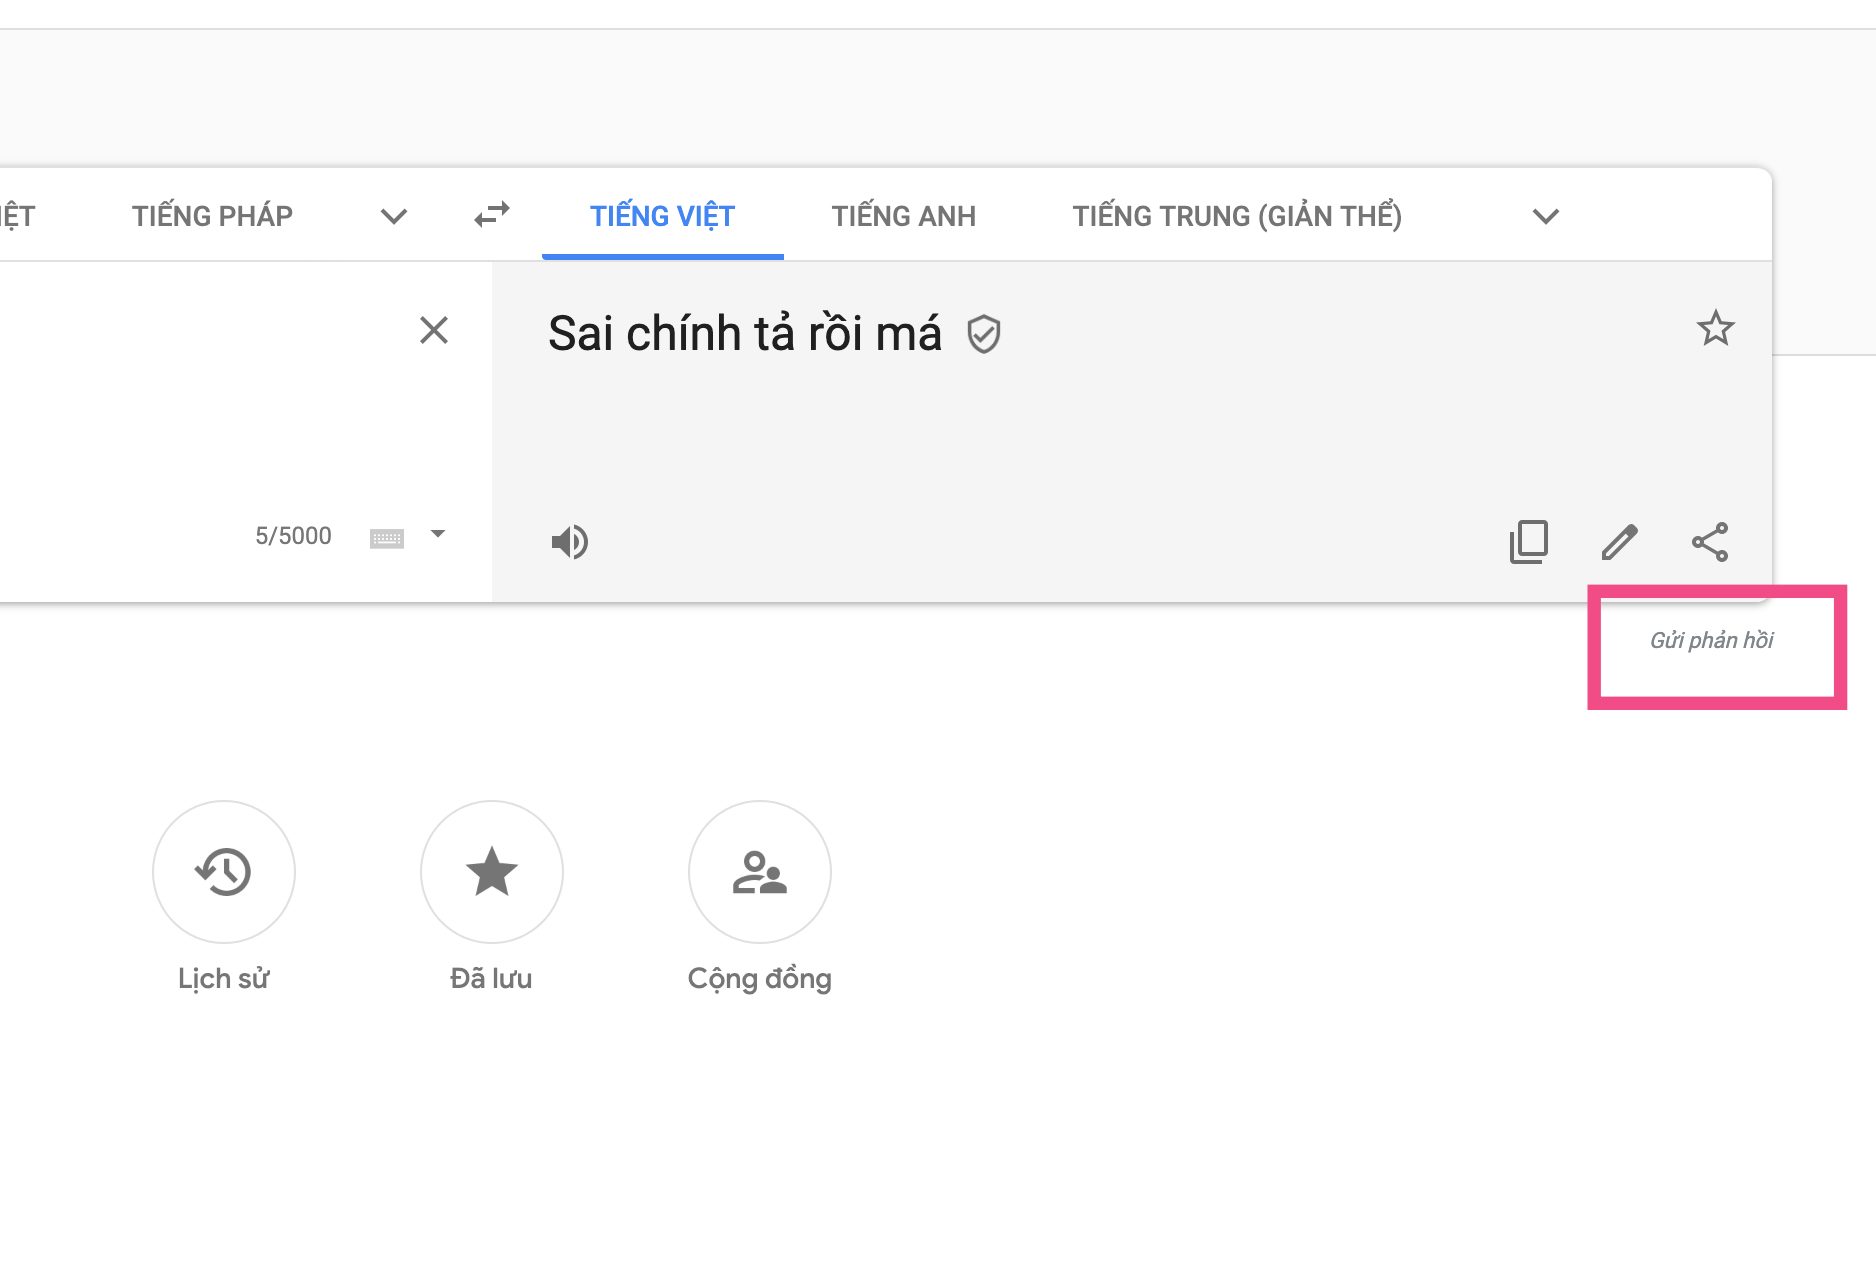Open Lịch sử translation history
Viewport: 1876px width, 1278px height.
click(x=223, y=872)
